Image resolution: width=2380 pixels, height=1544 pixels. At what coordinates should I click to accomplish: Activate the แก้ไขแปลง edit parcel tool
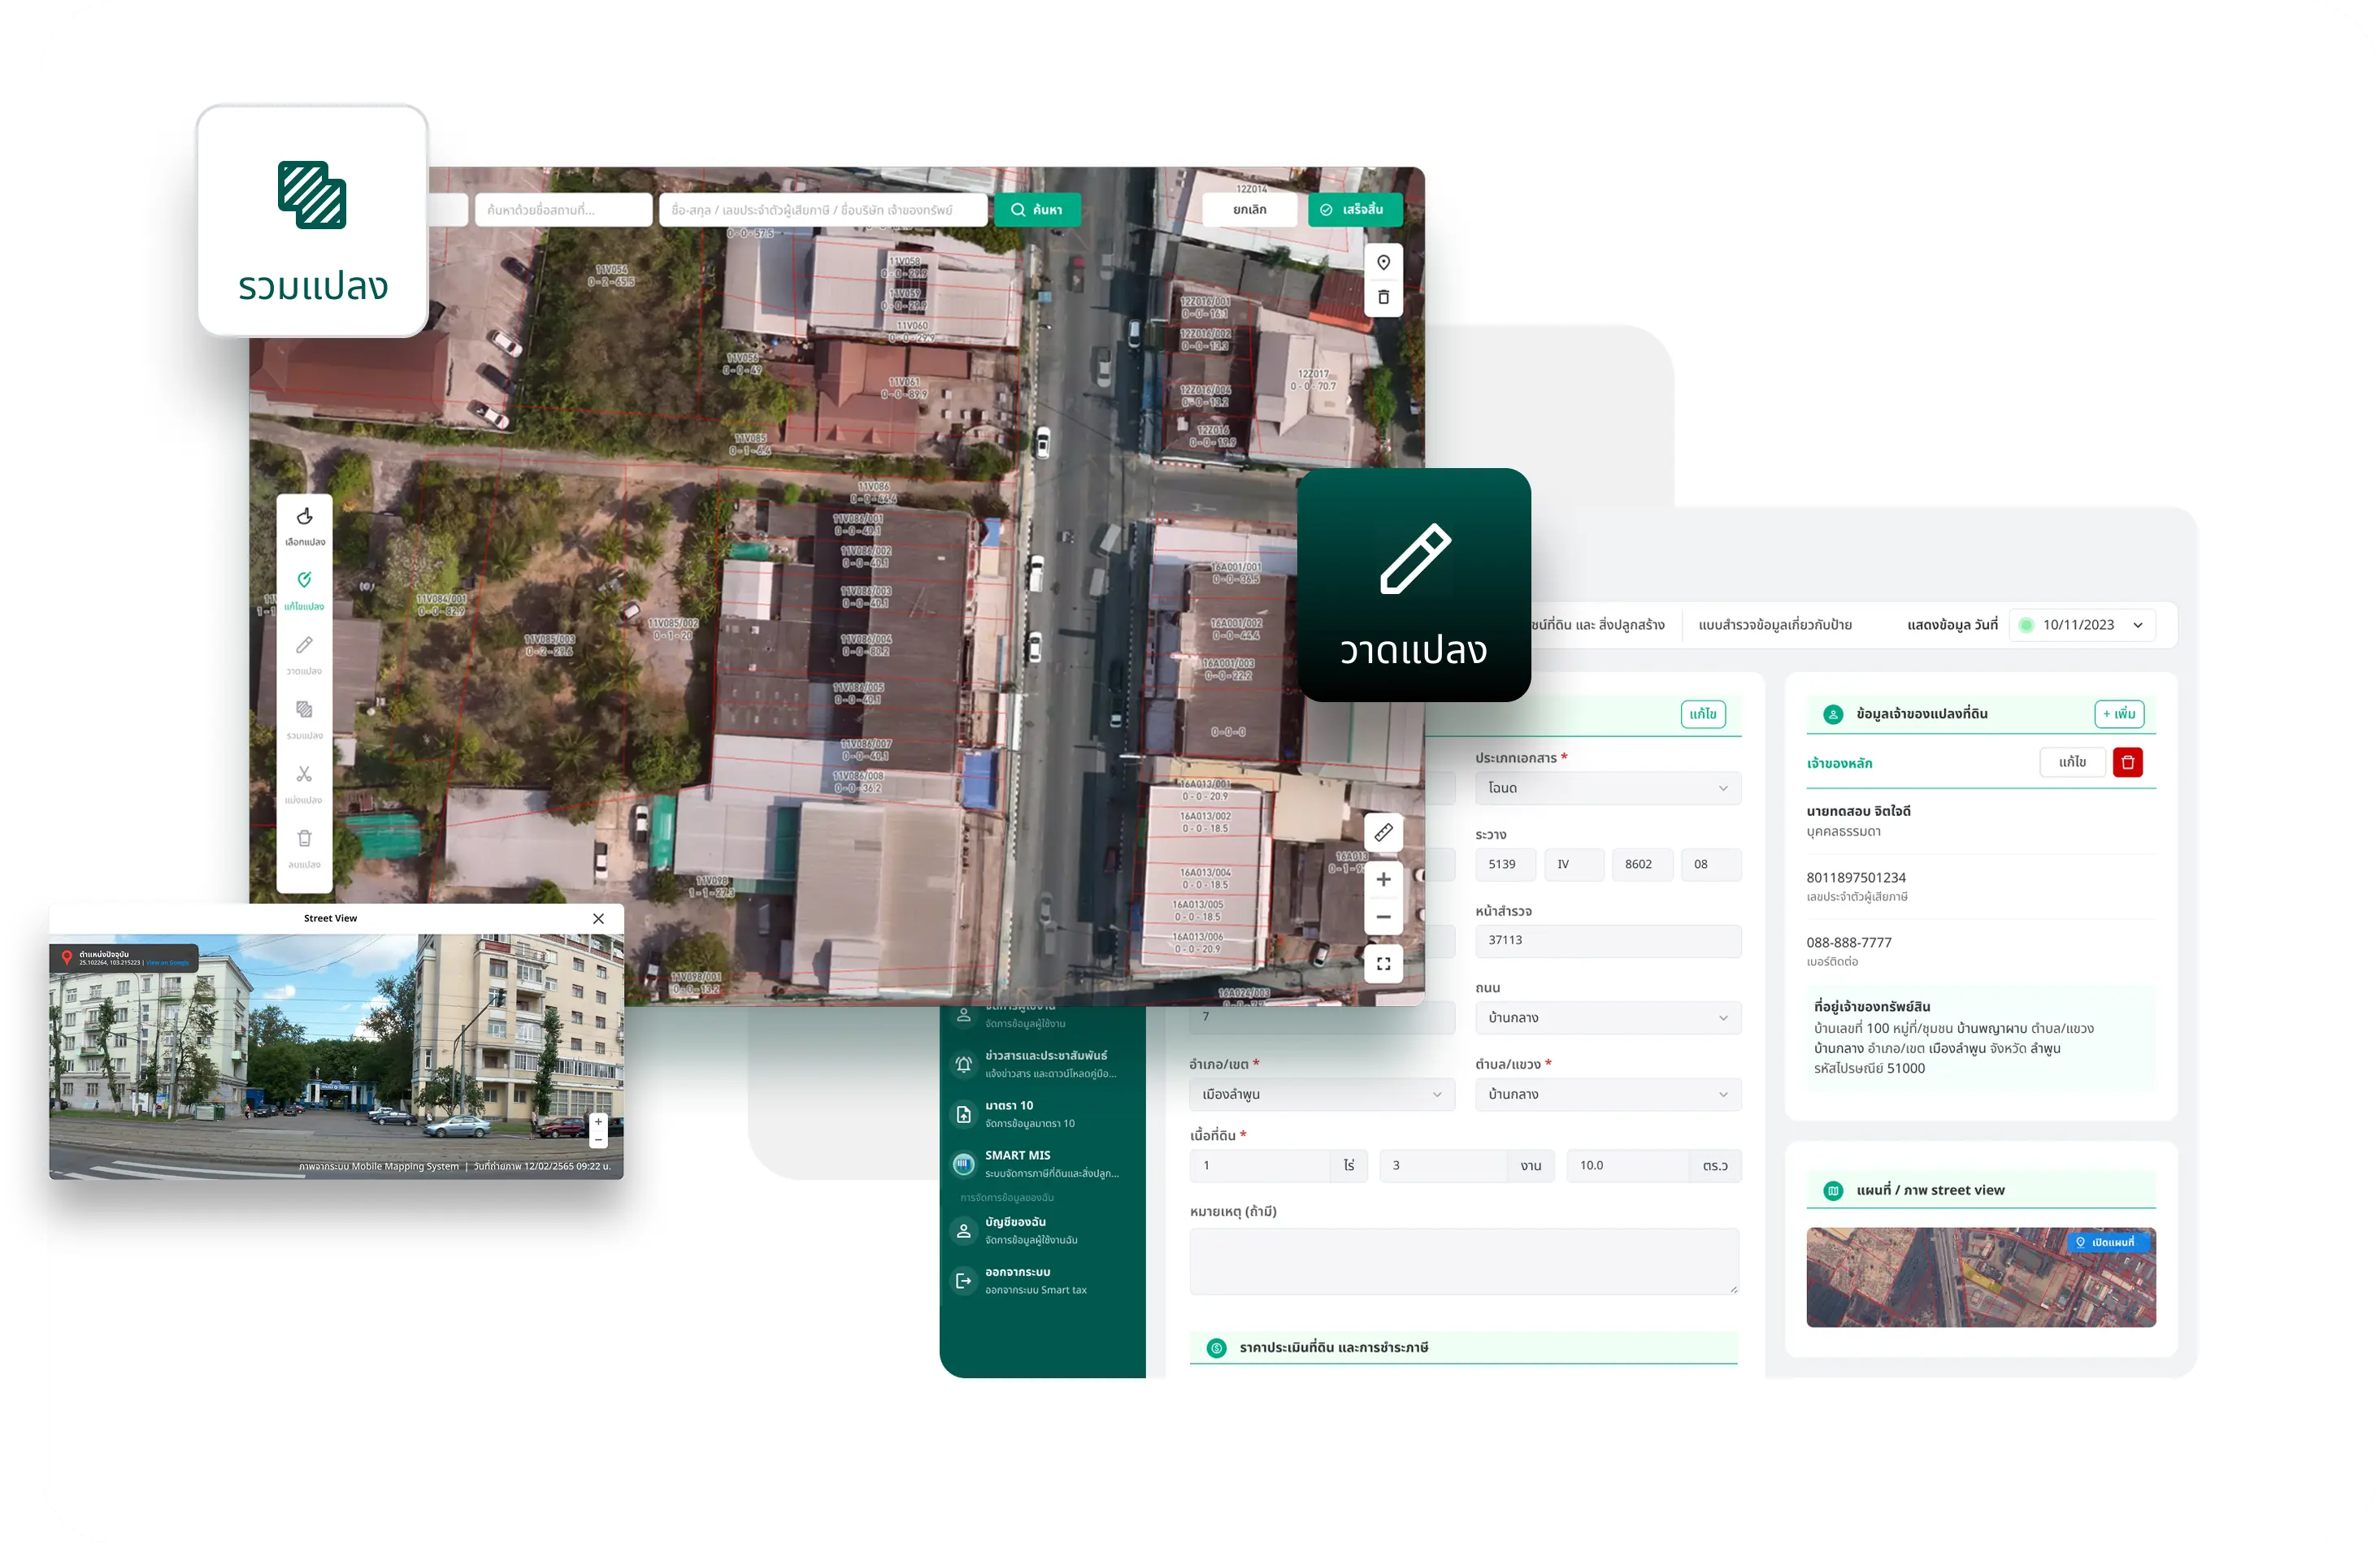click(x=304, y=589)
